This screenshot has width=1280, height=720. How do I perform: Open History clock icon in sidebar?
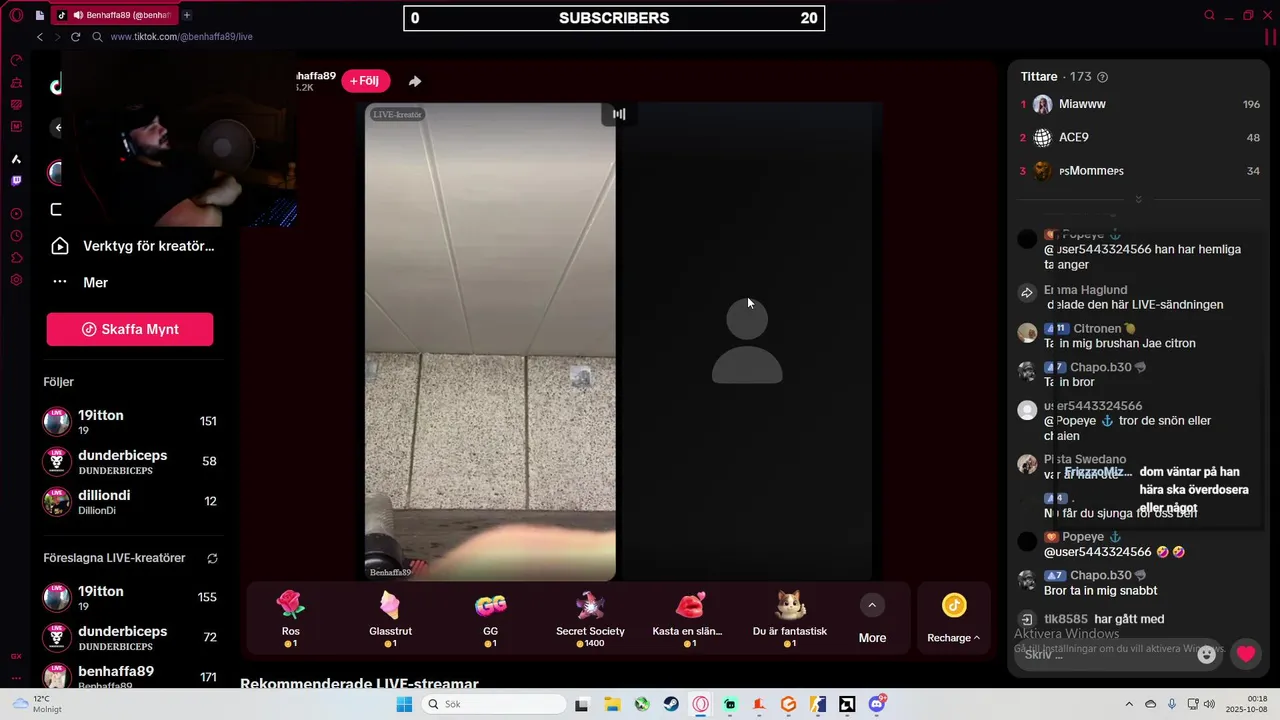[x=16, y=236]
